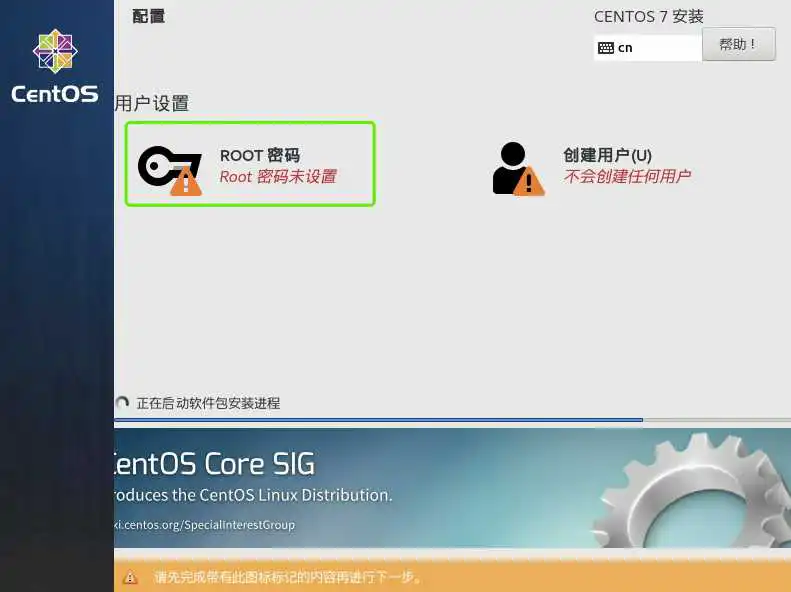Viewport: 791px width, 592px height.
Task: Click the keyboard layout icon
Action: pos(605,48)
